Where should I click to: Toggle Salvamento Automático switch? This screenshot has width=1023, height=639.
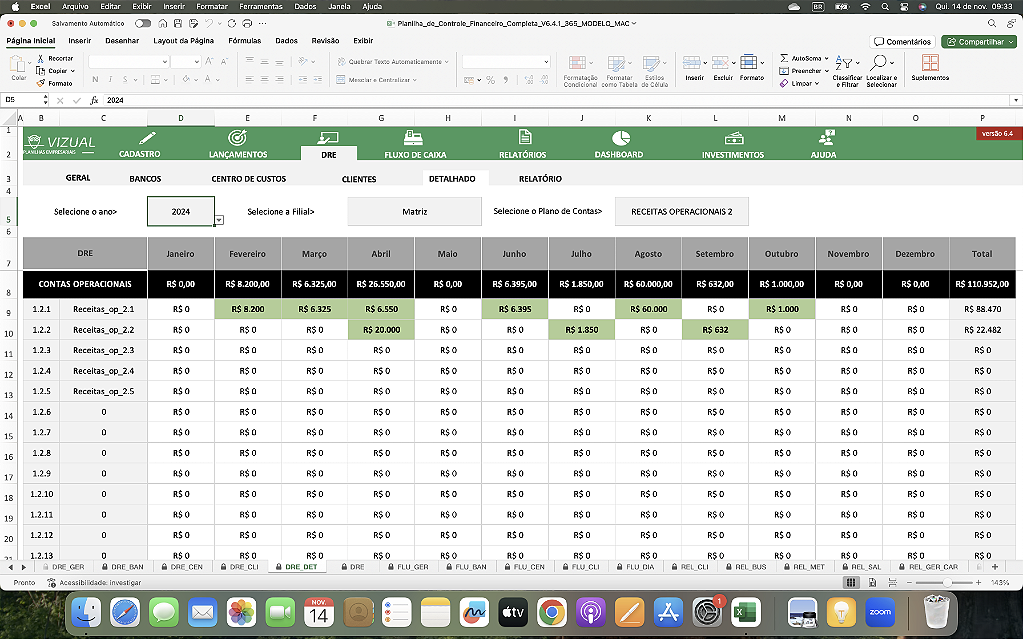(x=142, y=23)
